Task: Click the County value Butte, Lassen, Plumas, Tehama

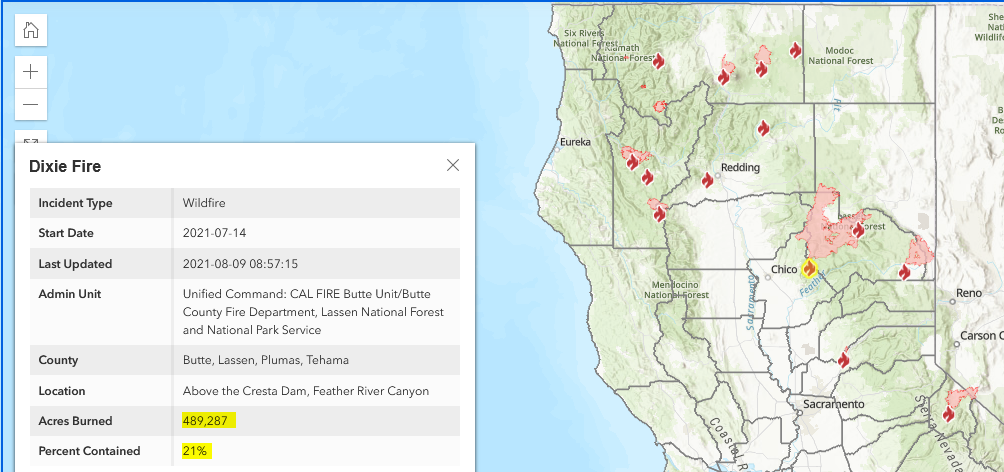Action: (266, 360)
